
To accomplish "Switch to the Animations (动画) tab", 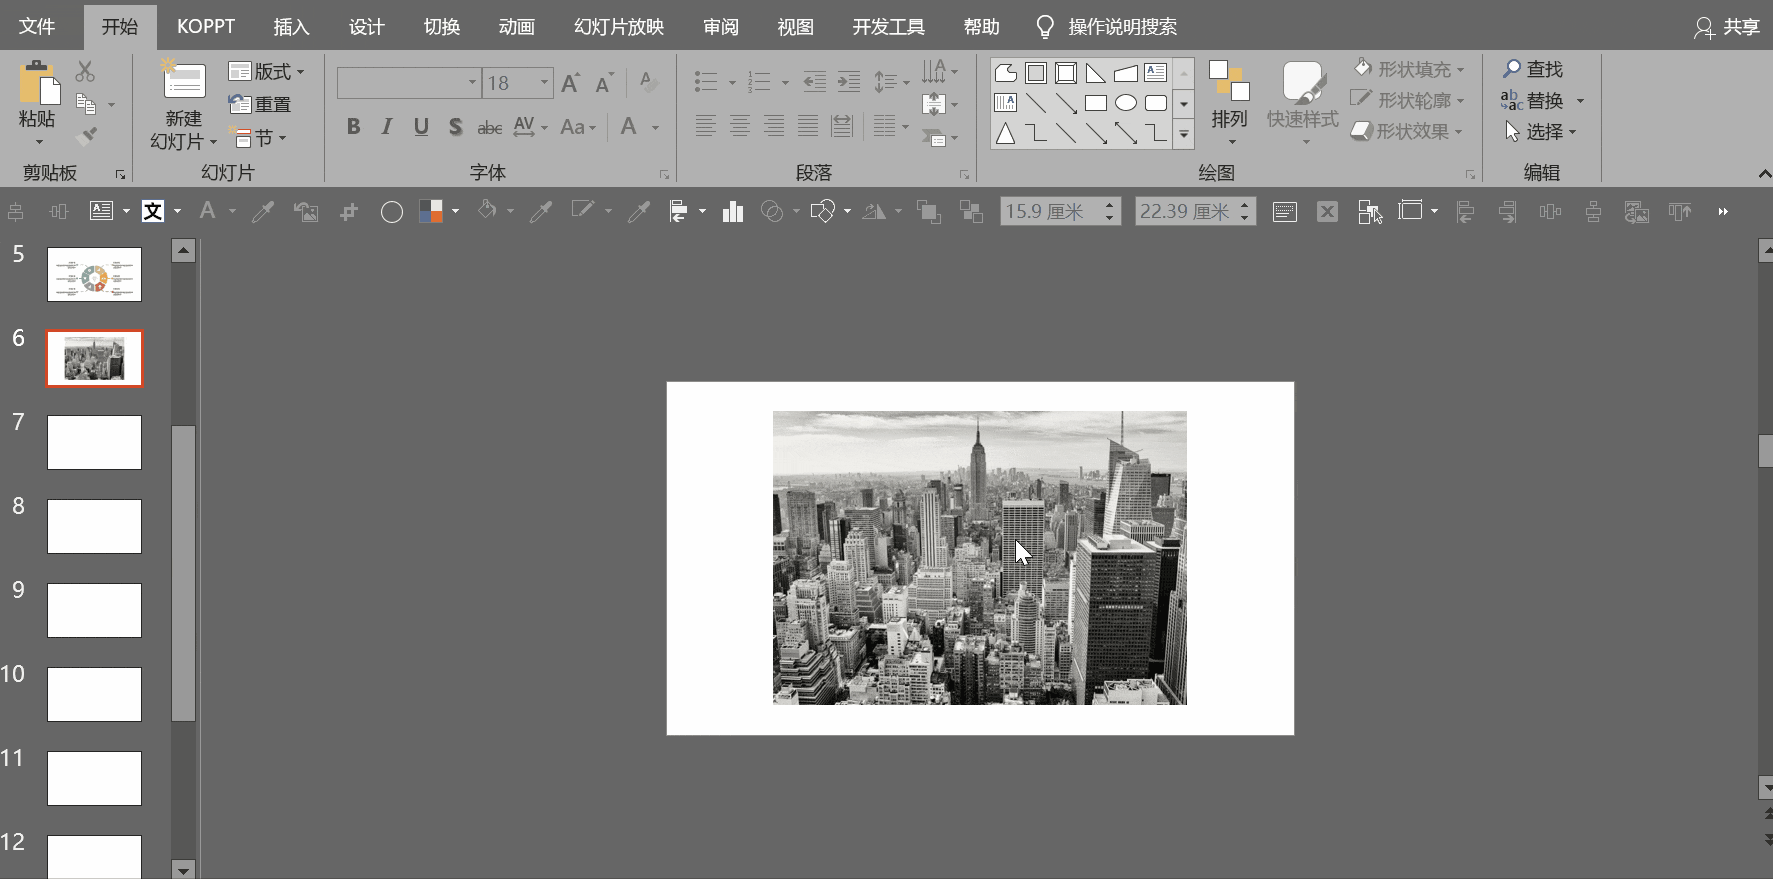I will [516, 27].
